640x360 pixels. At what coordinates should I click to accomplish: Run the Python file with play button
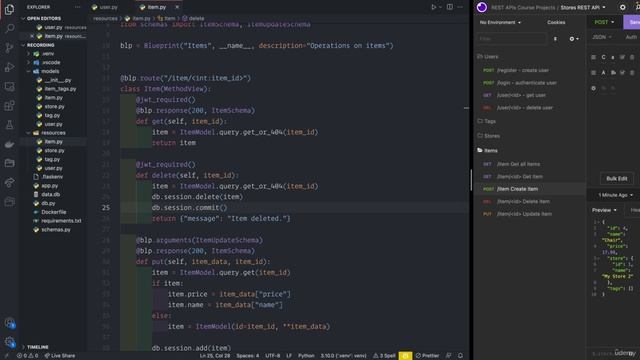coord(433,7)
